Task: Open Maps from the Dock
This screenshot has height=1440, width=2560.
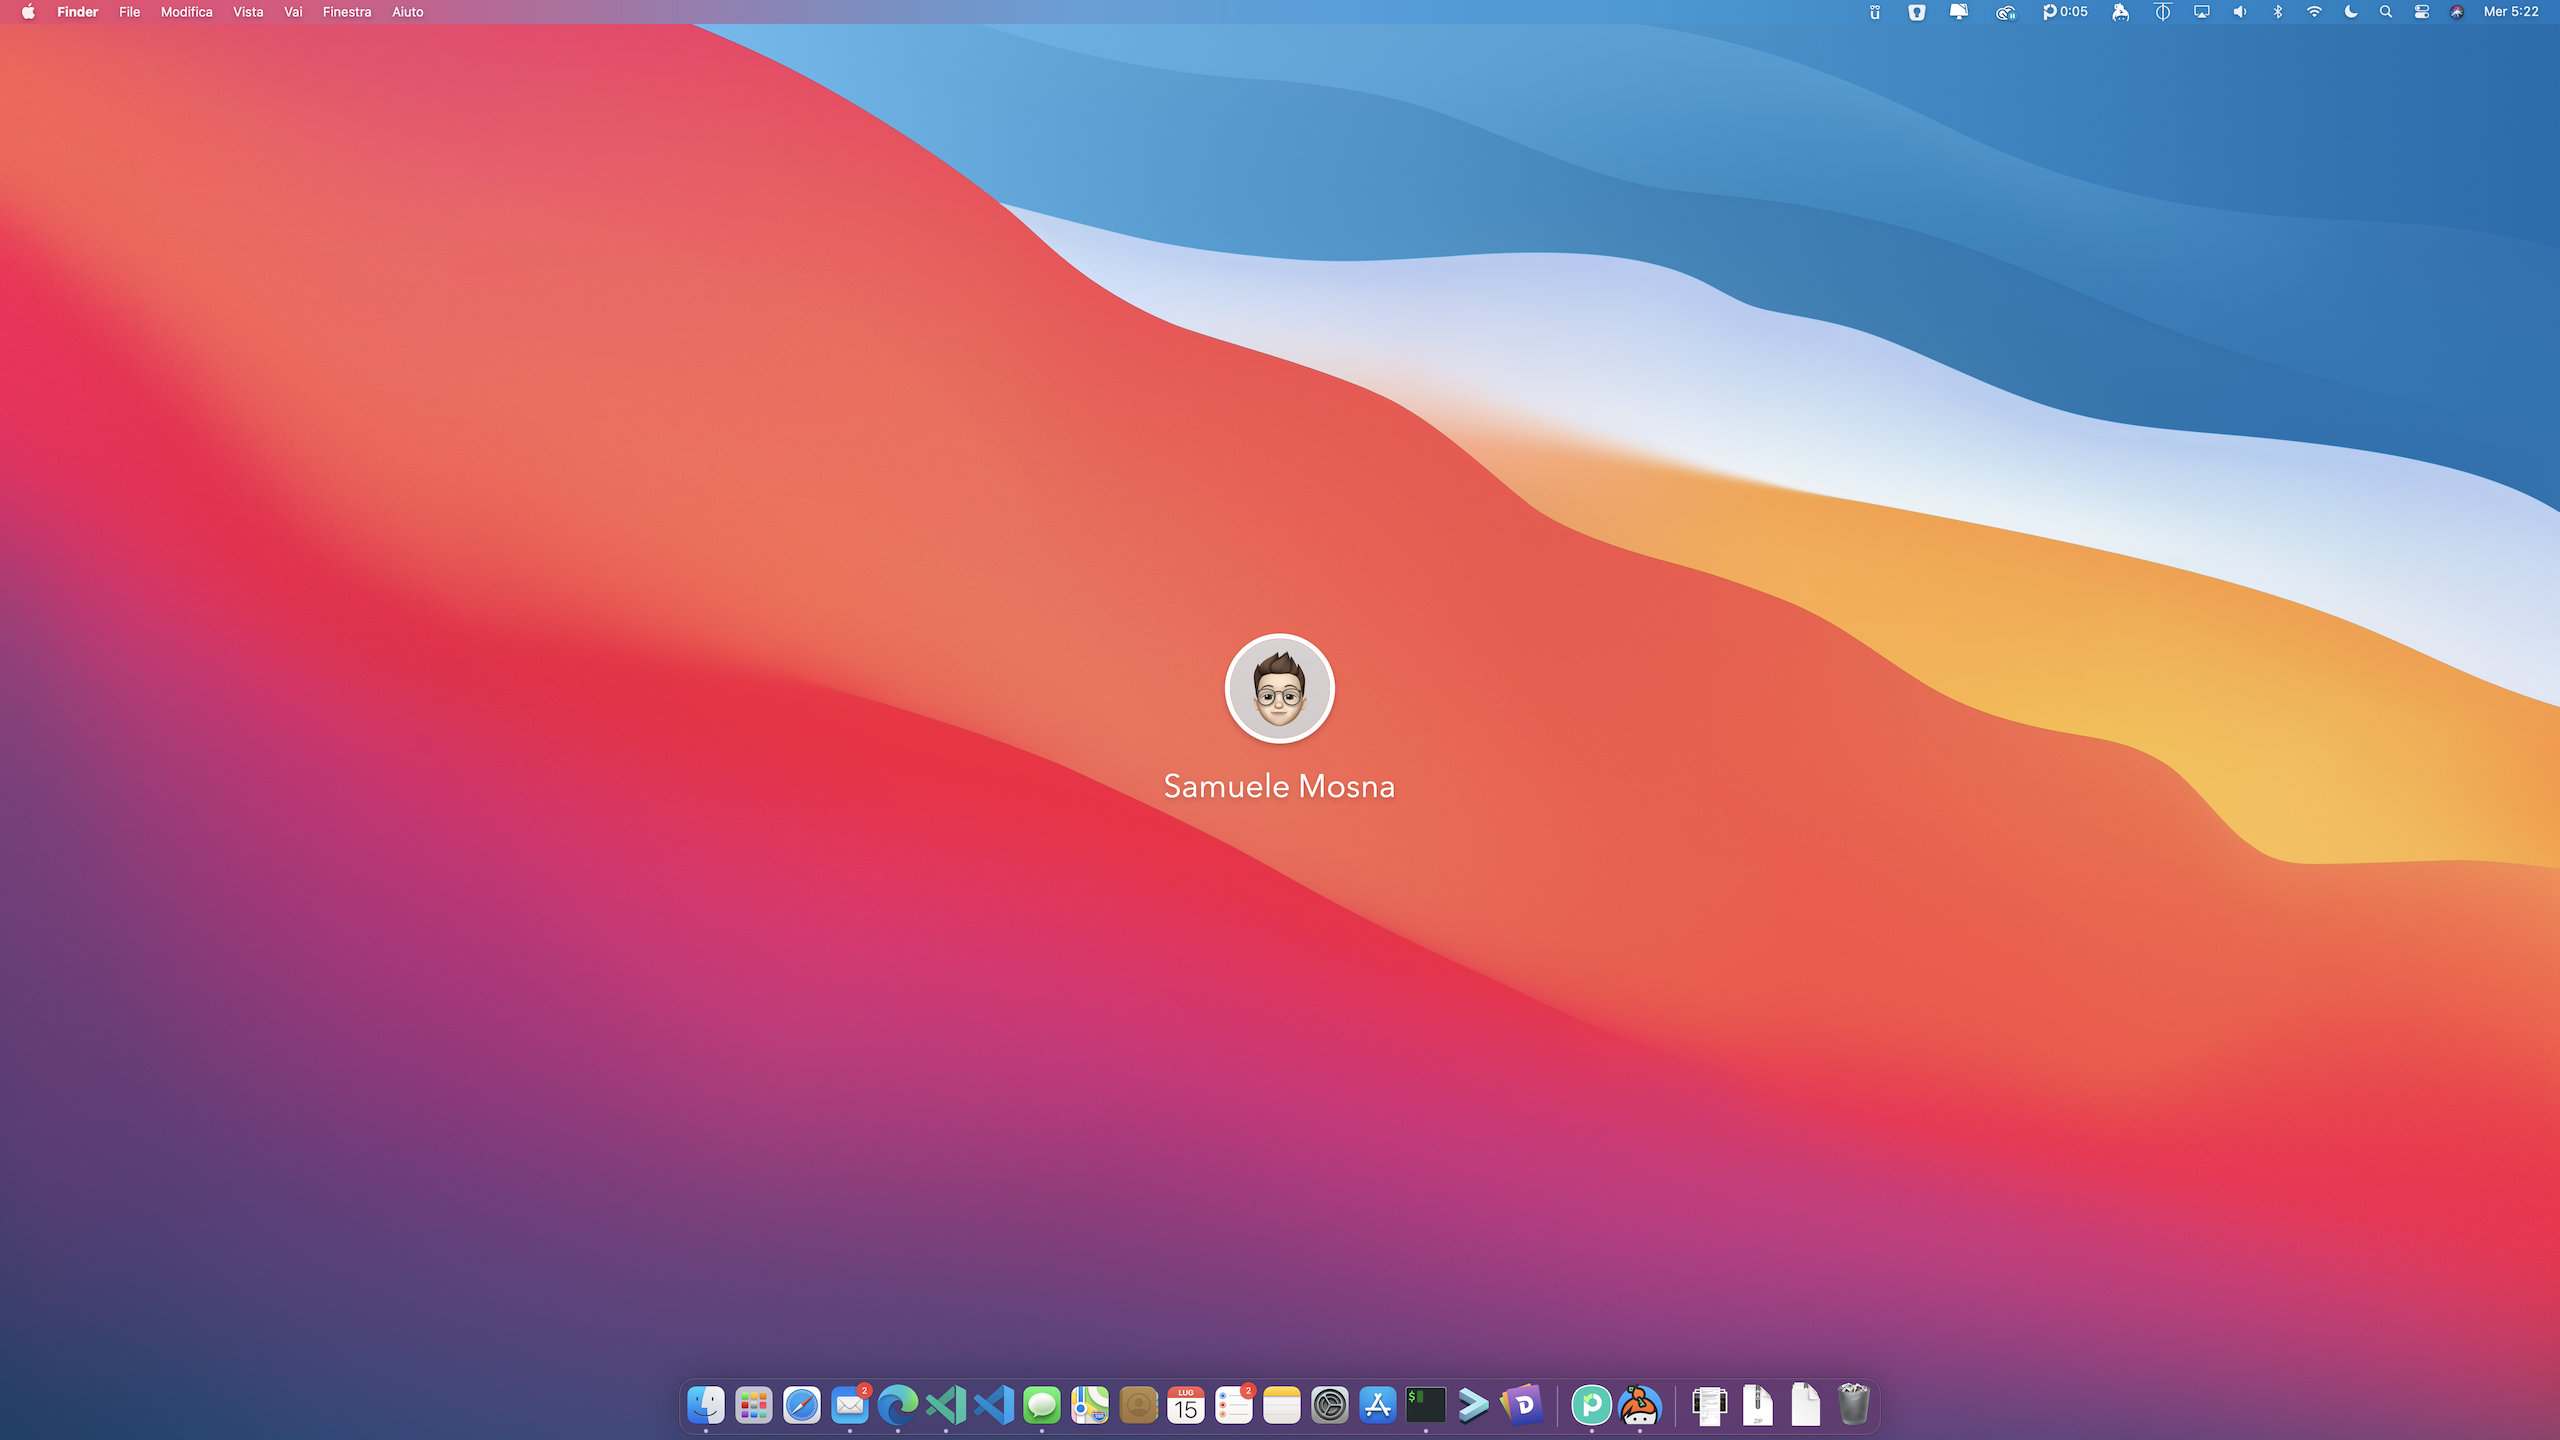Action: click(x=1089, y=1405)
